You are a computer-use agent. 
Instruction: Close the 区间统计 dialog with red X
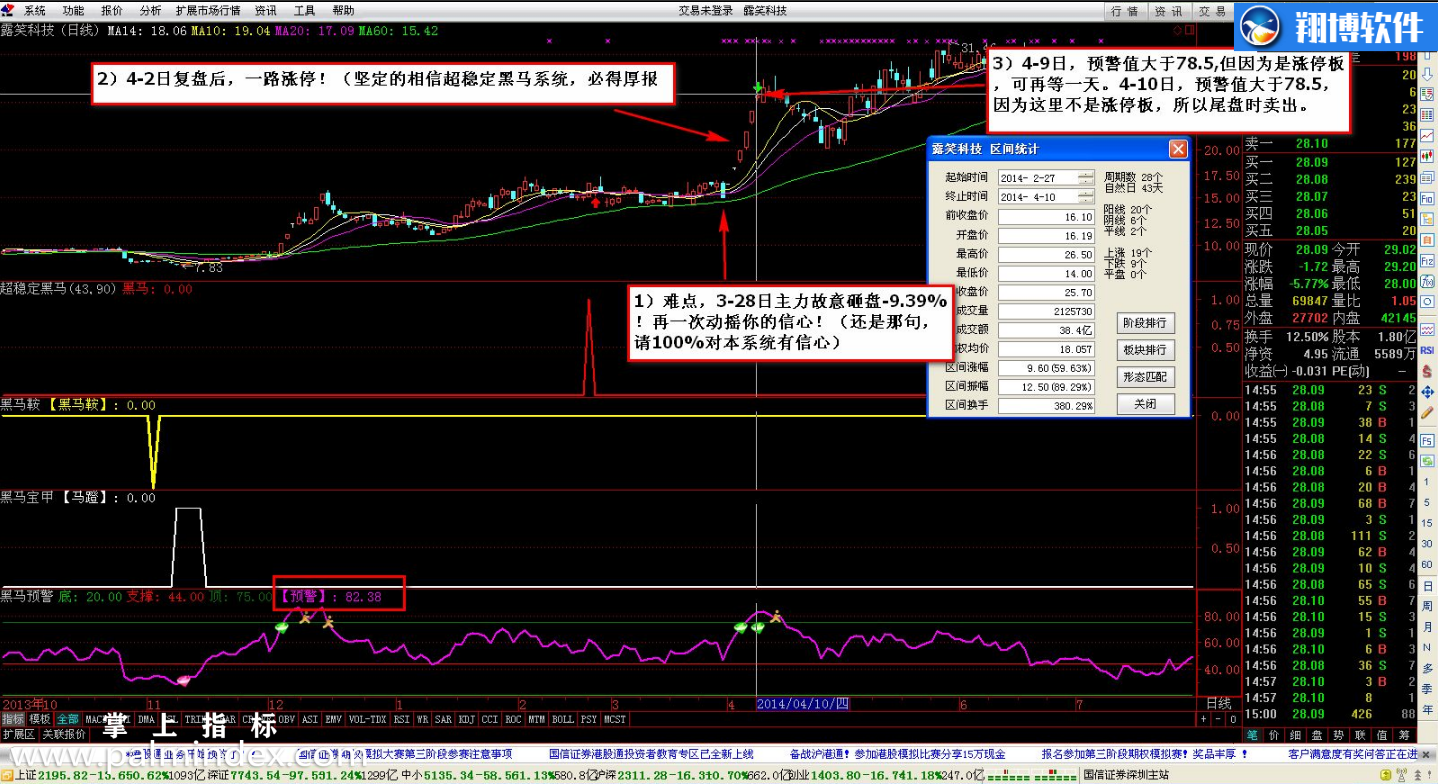[1178, 149]
